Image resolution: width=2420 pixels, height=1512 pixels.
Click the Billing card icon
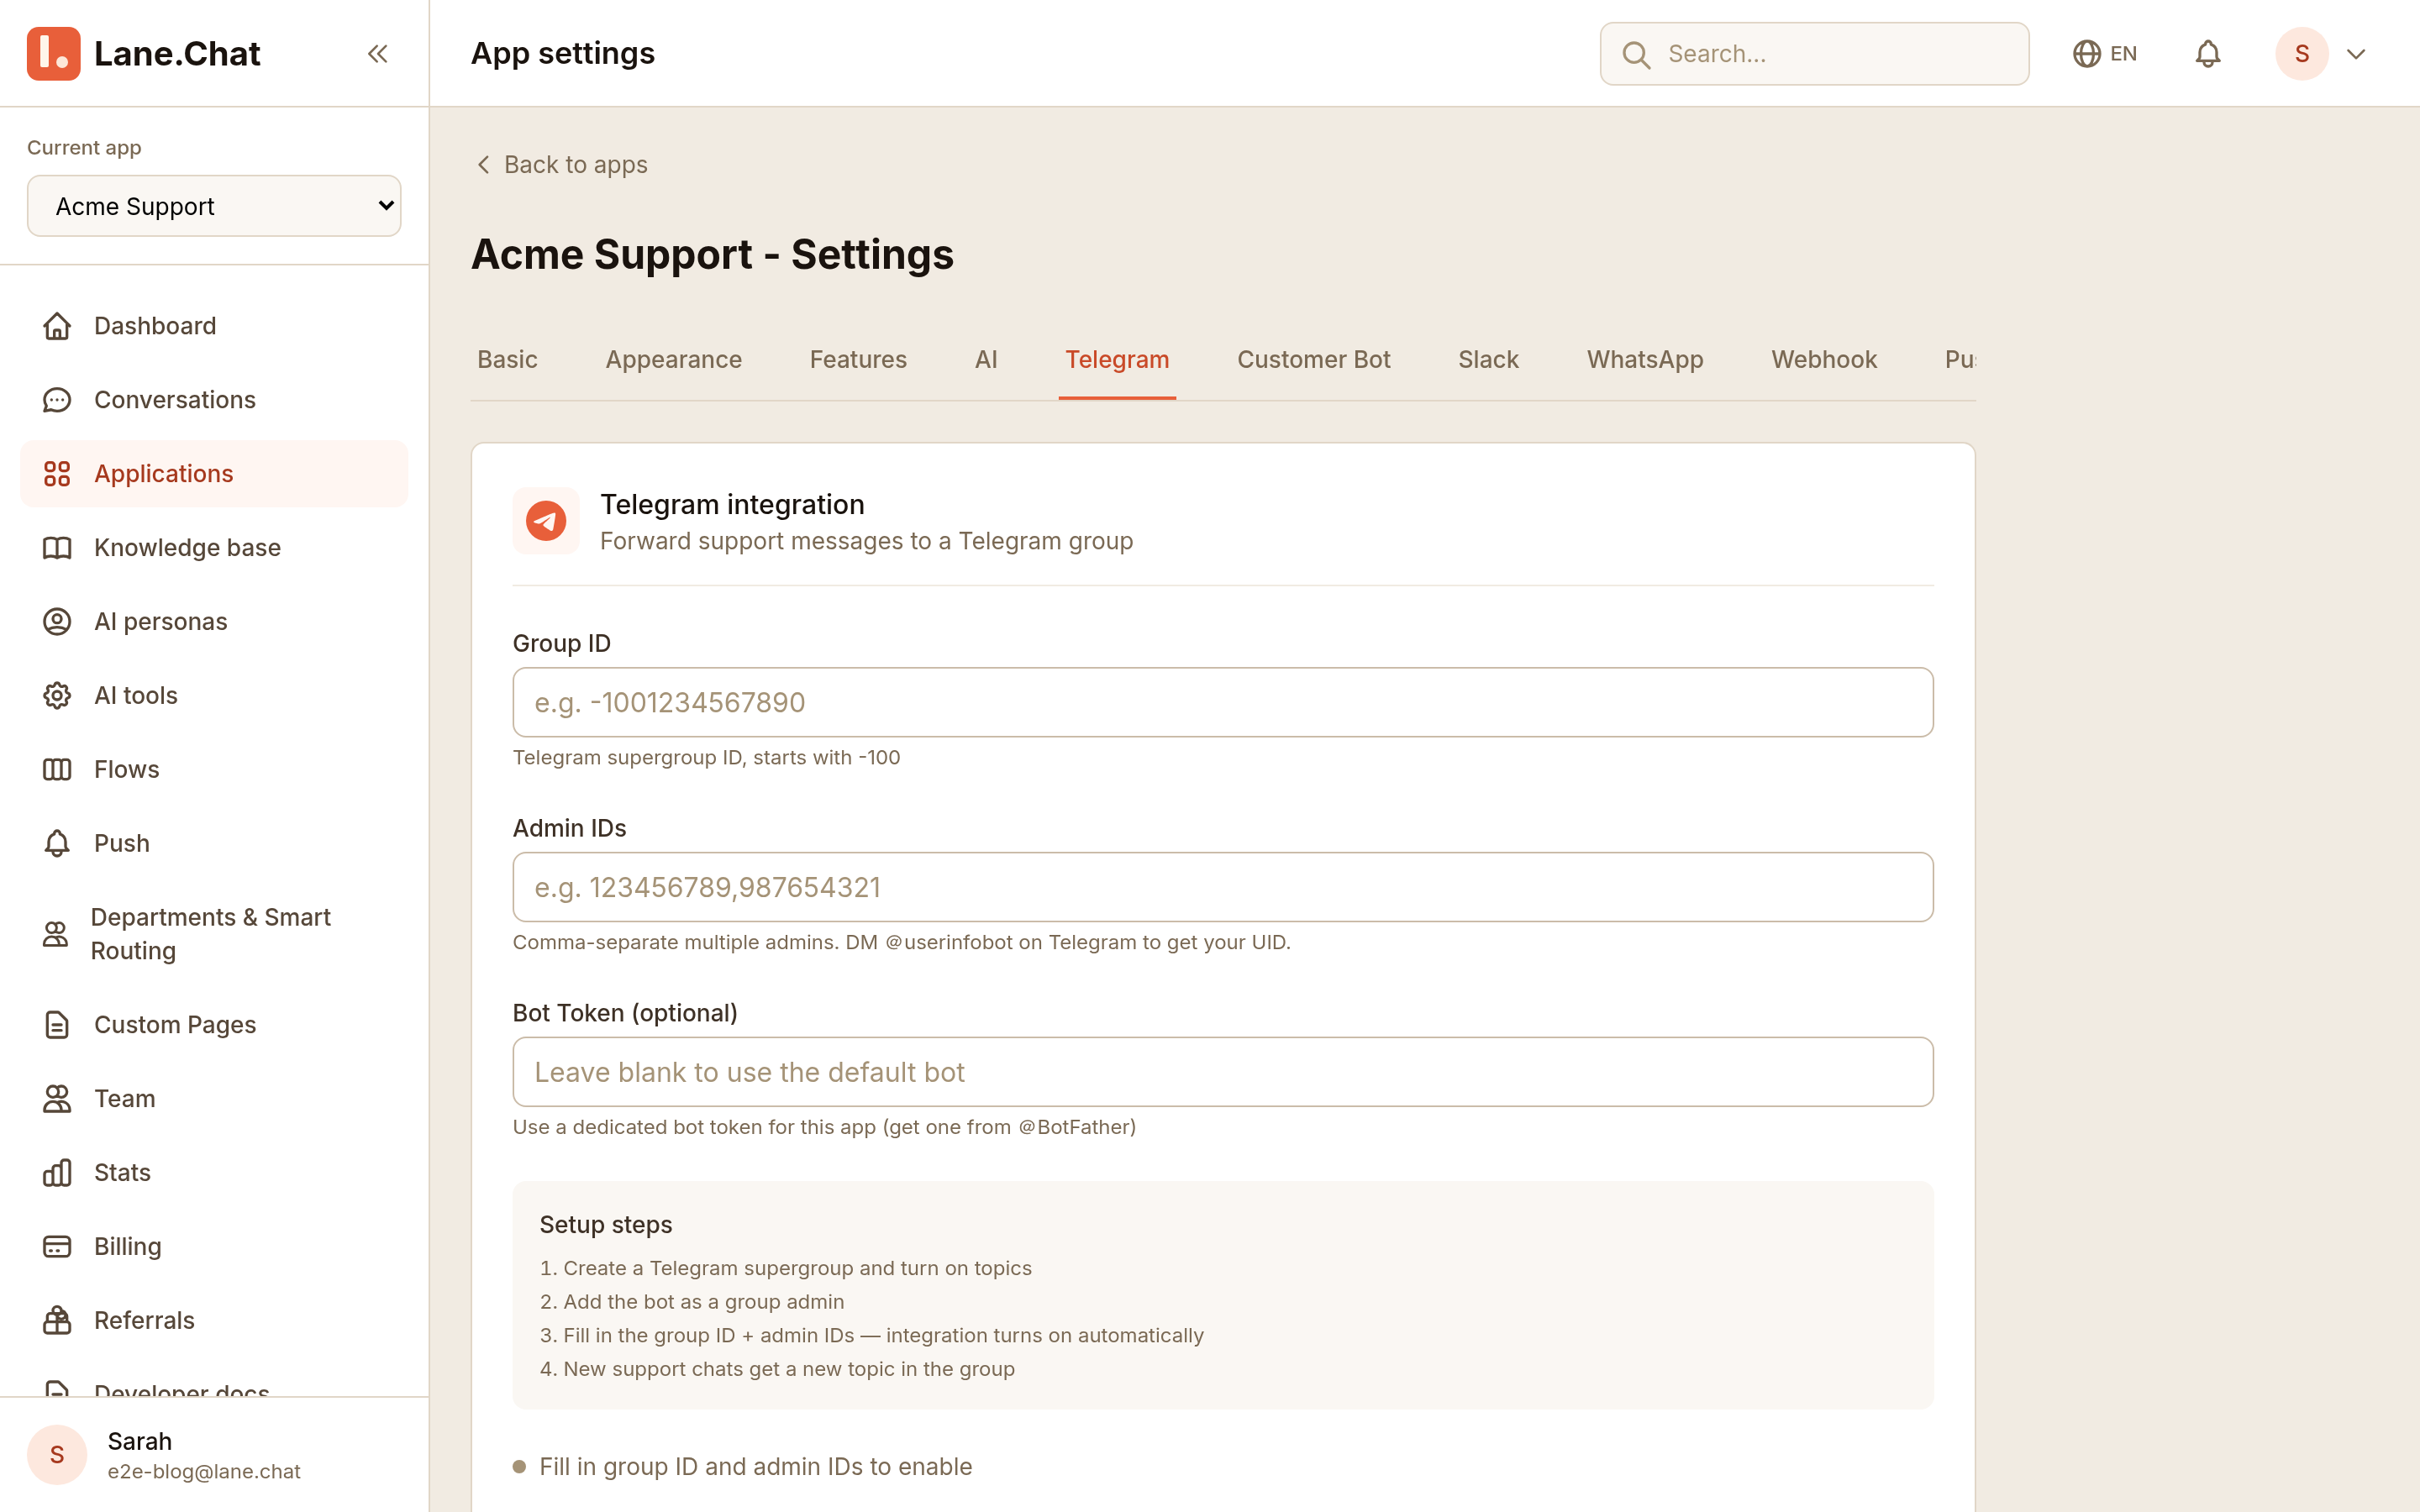57,1247
